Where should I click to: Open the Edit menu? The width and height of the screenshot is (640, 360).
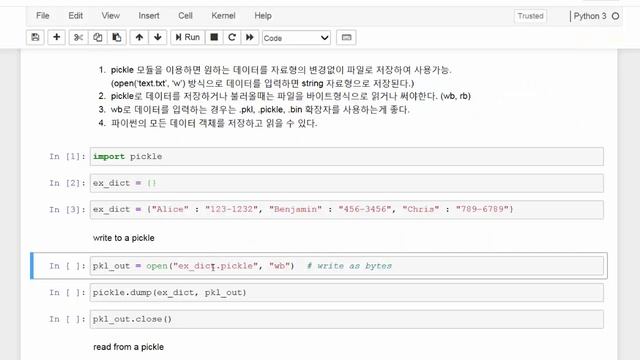76,16
